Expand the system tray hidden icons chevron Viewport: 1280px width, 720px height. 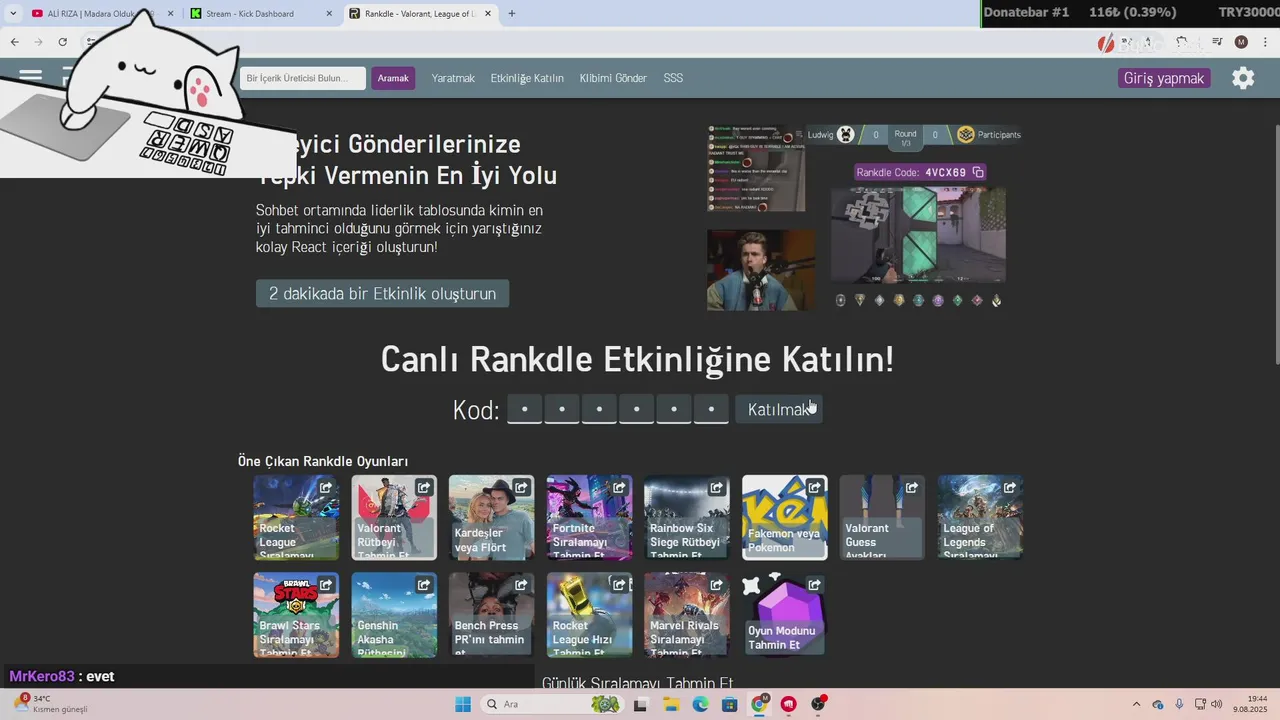tap(1136, 704)
